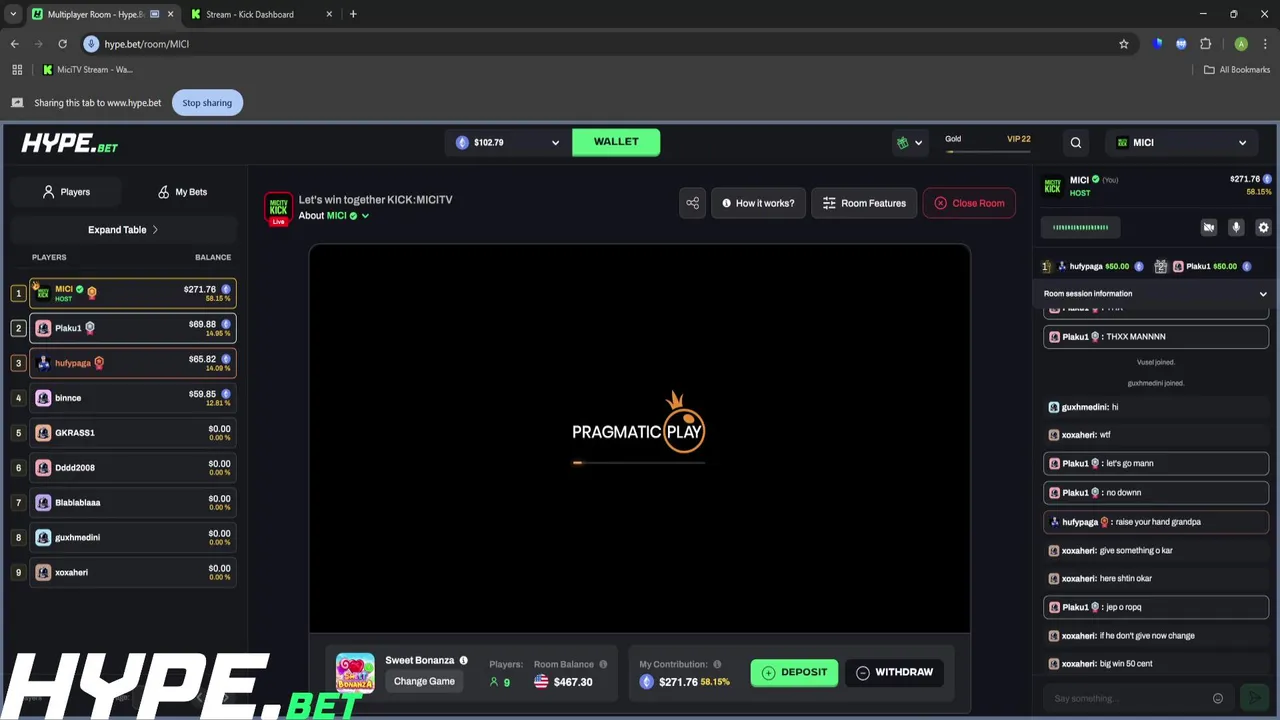Click the green DEPOSIT button
This screenshot has width=1280, height=720.
point(794,672)
